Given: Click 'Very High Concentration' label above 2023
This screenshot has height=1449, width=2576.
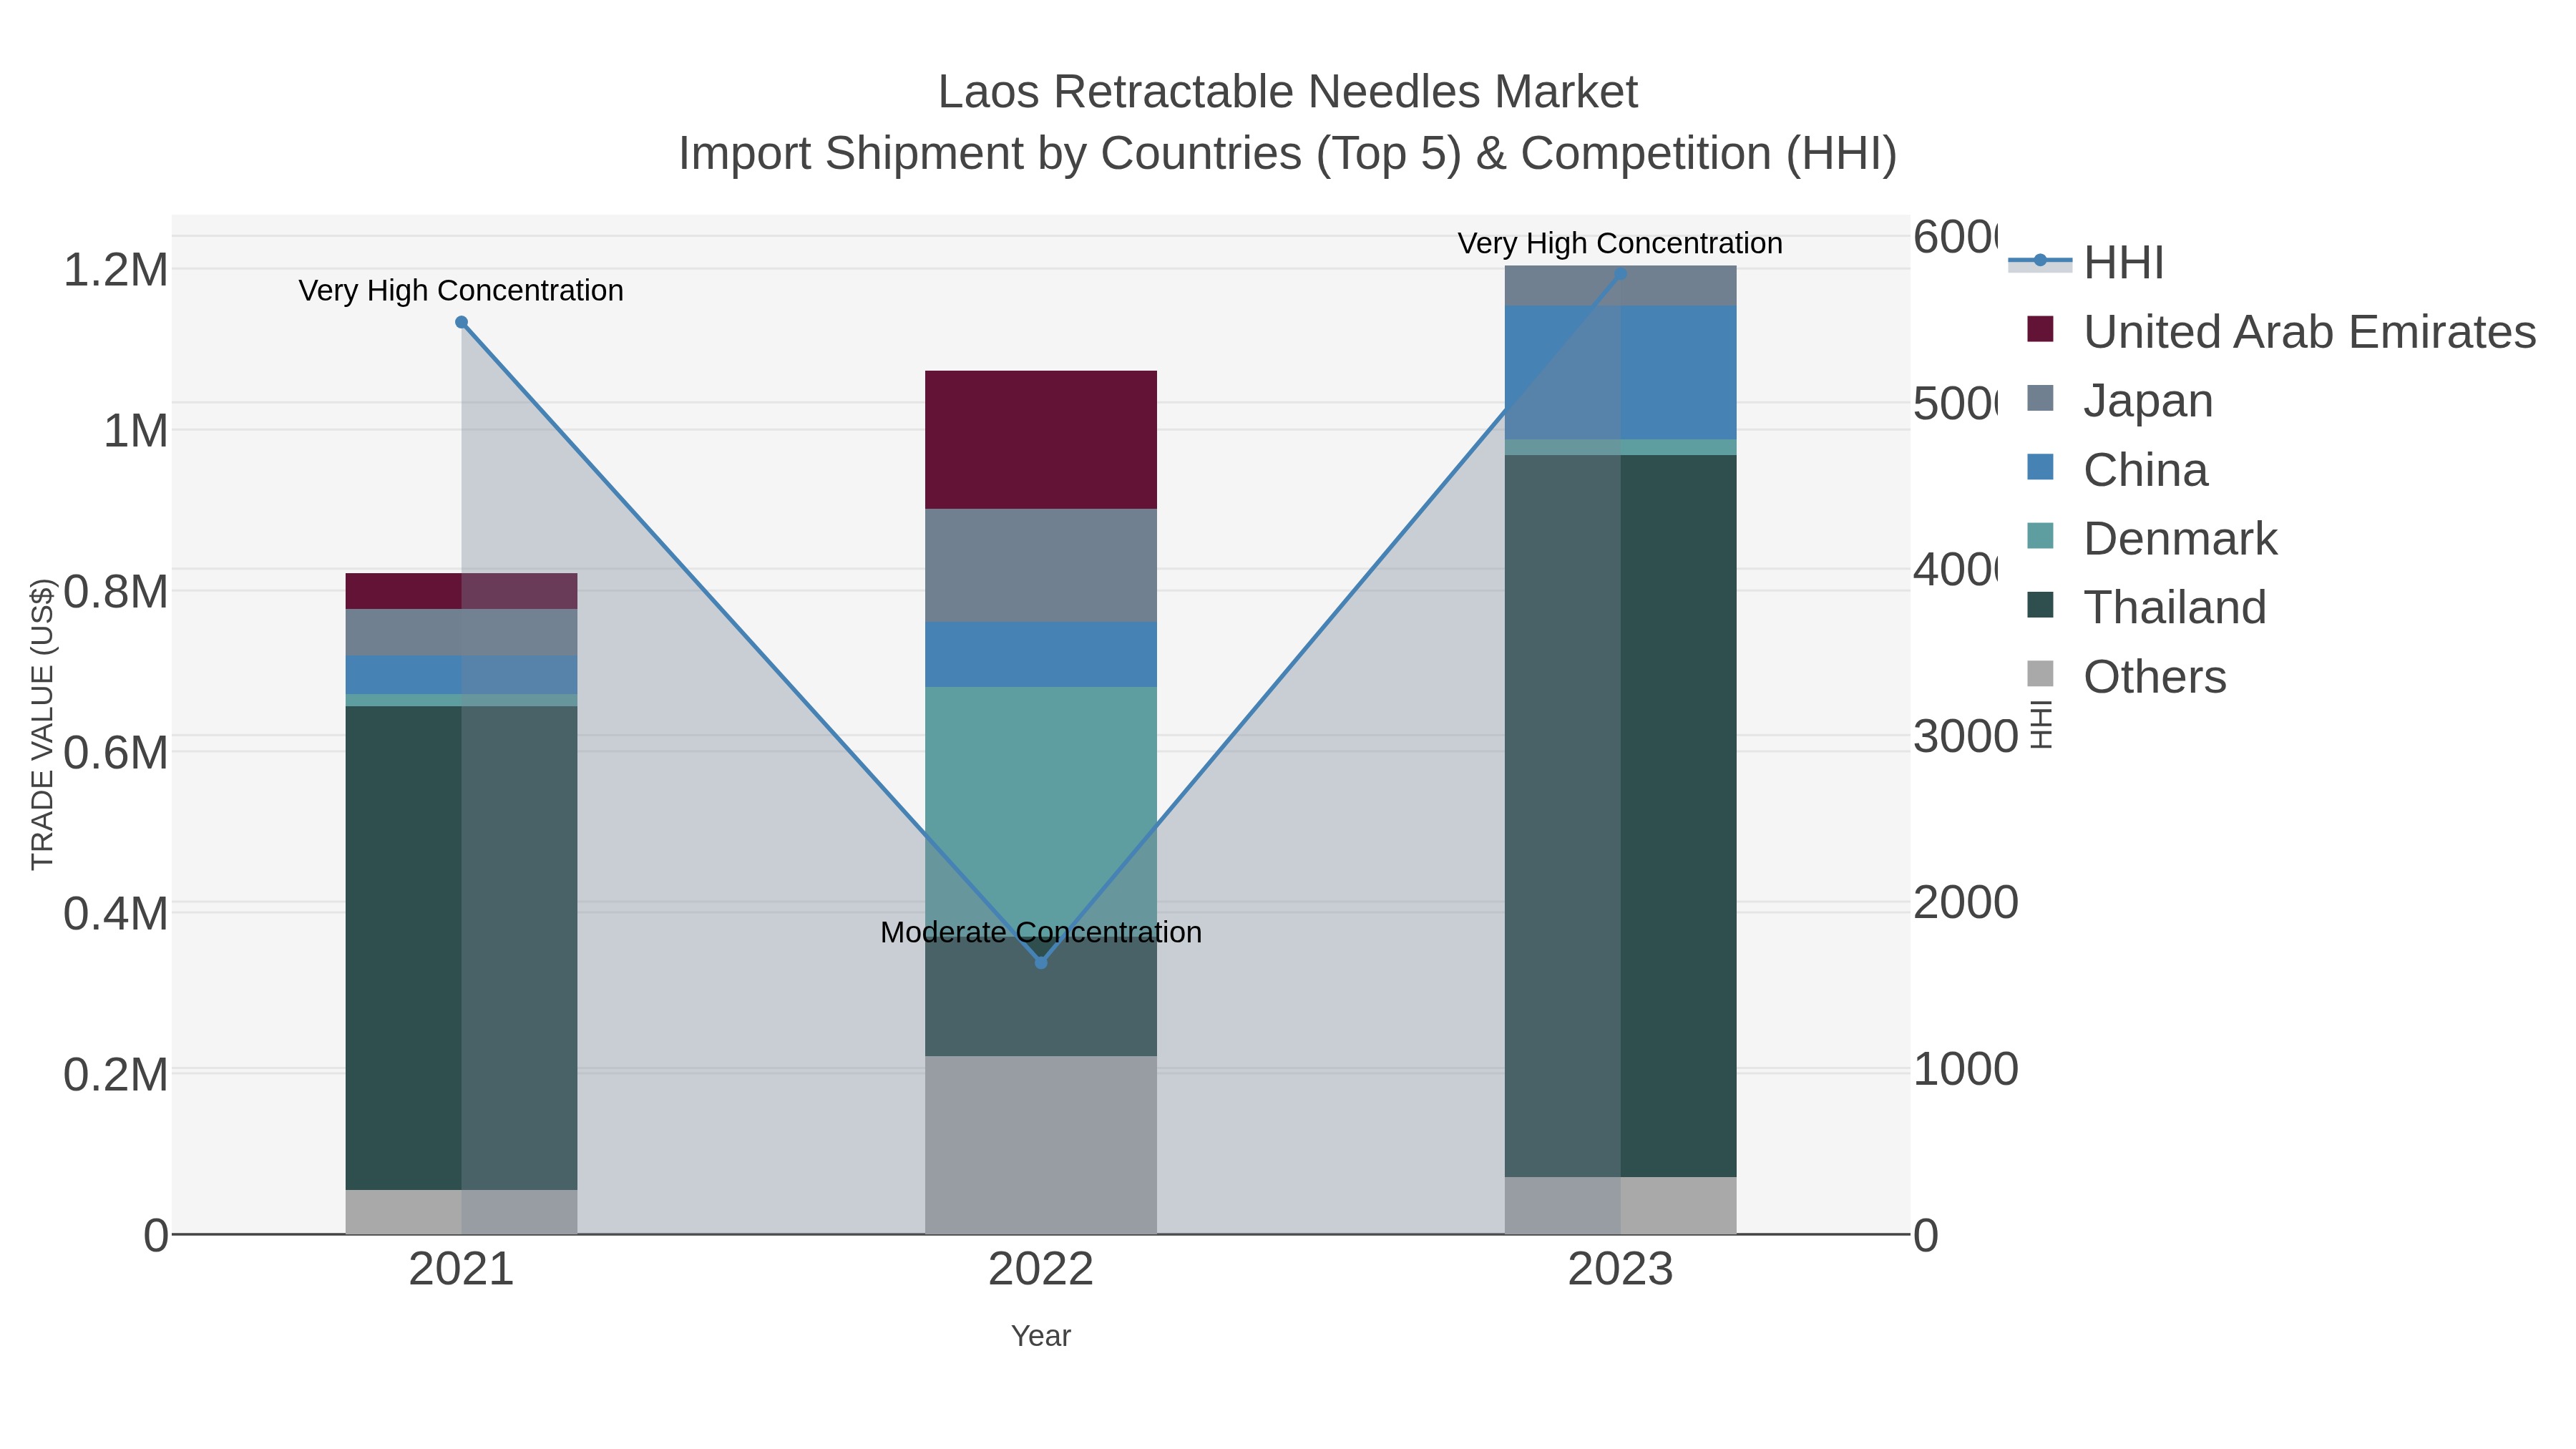Looking at the screenshot, I should (1620, 243).
